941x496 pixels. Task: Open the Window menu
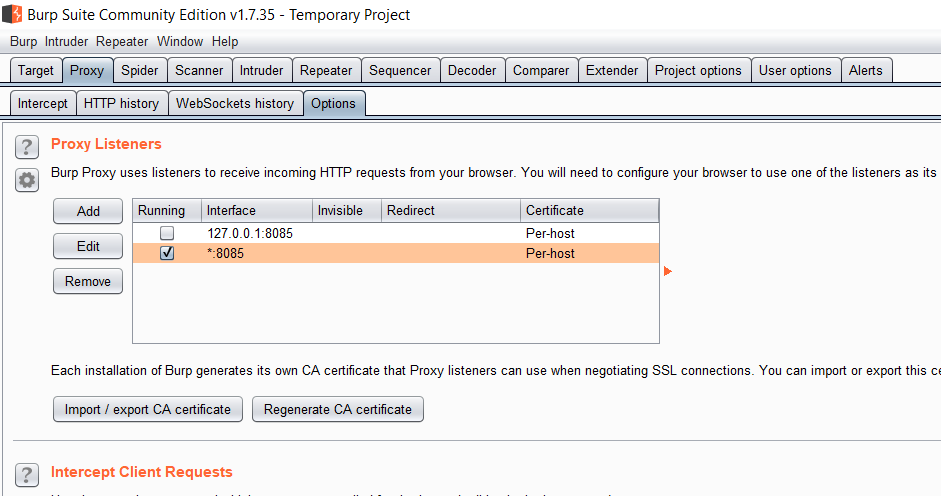point(180,41)
